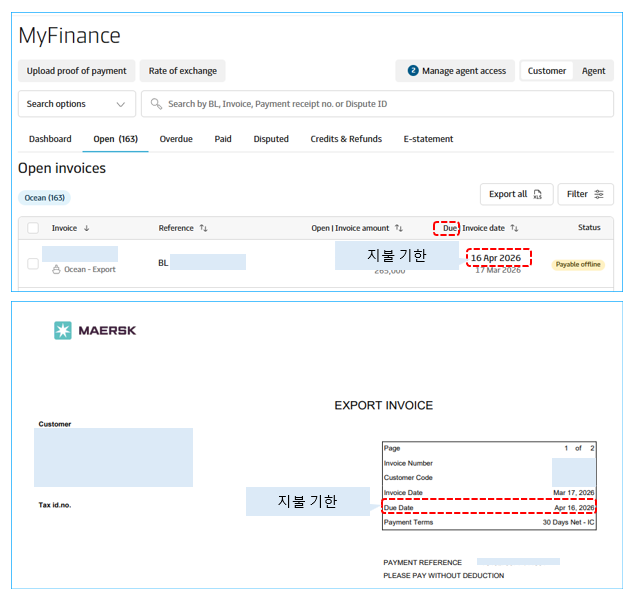Open the Filter button
The height and width of the screenshot is (605, 631).
(x=586, y=194)
